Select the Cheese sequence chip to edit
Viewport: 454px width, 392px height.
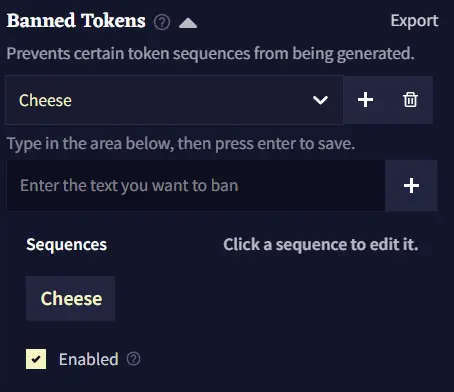point(71,298)
